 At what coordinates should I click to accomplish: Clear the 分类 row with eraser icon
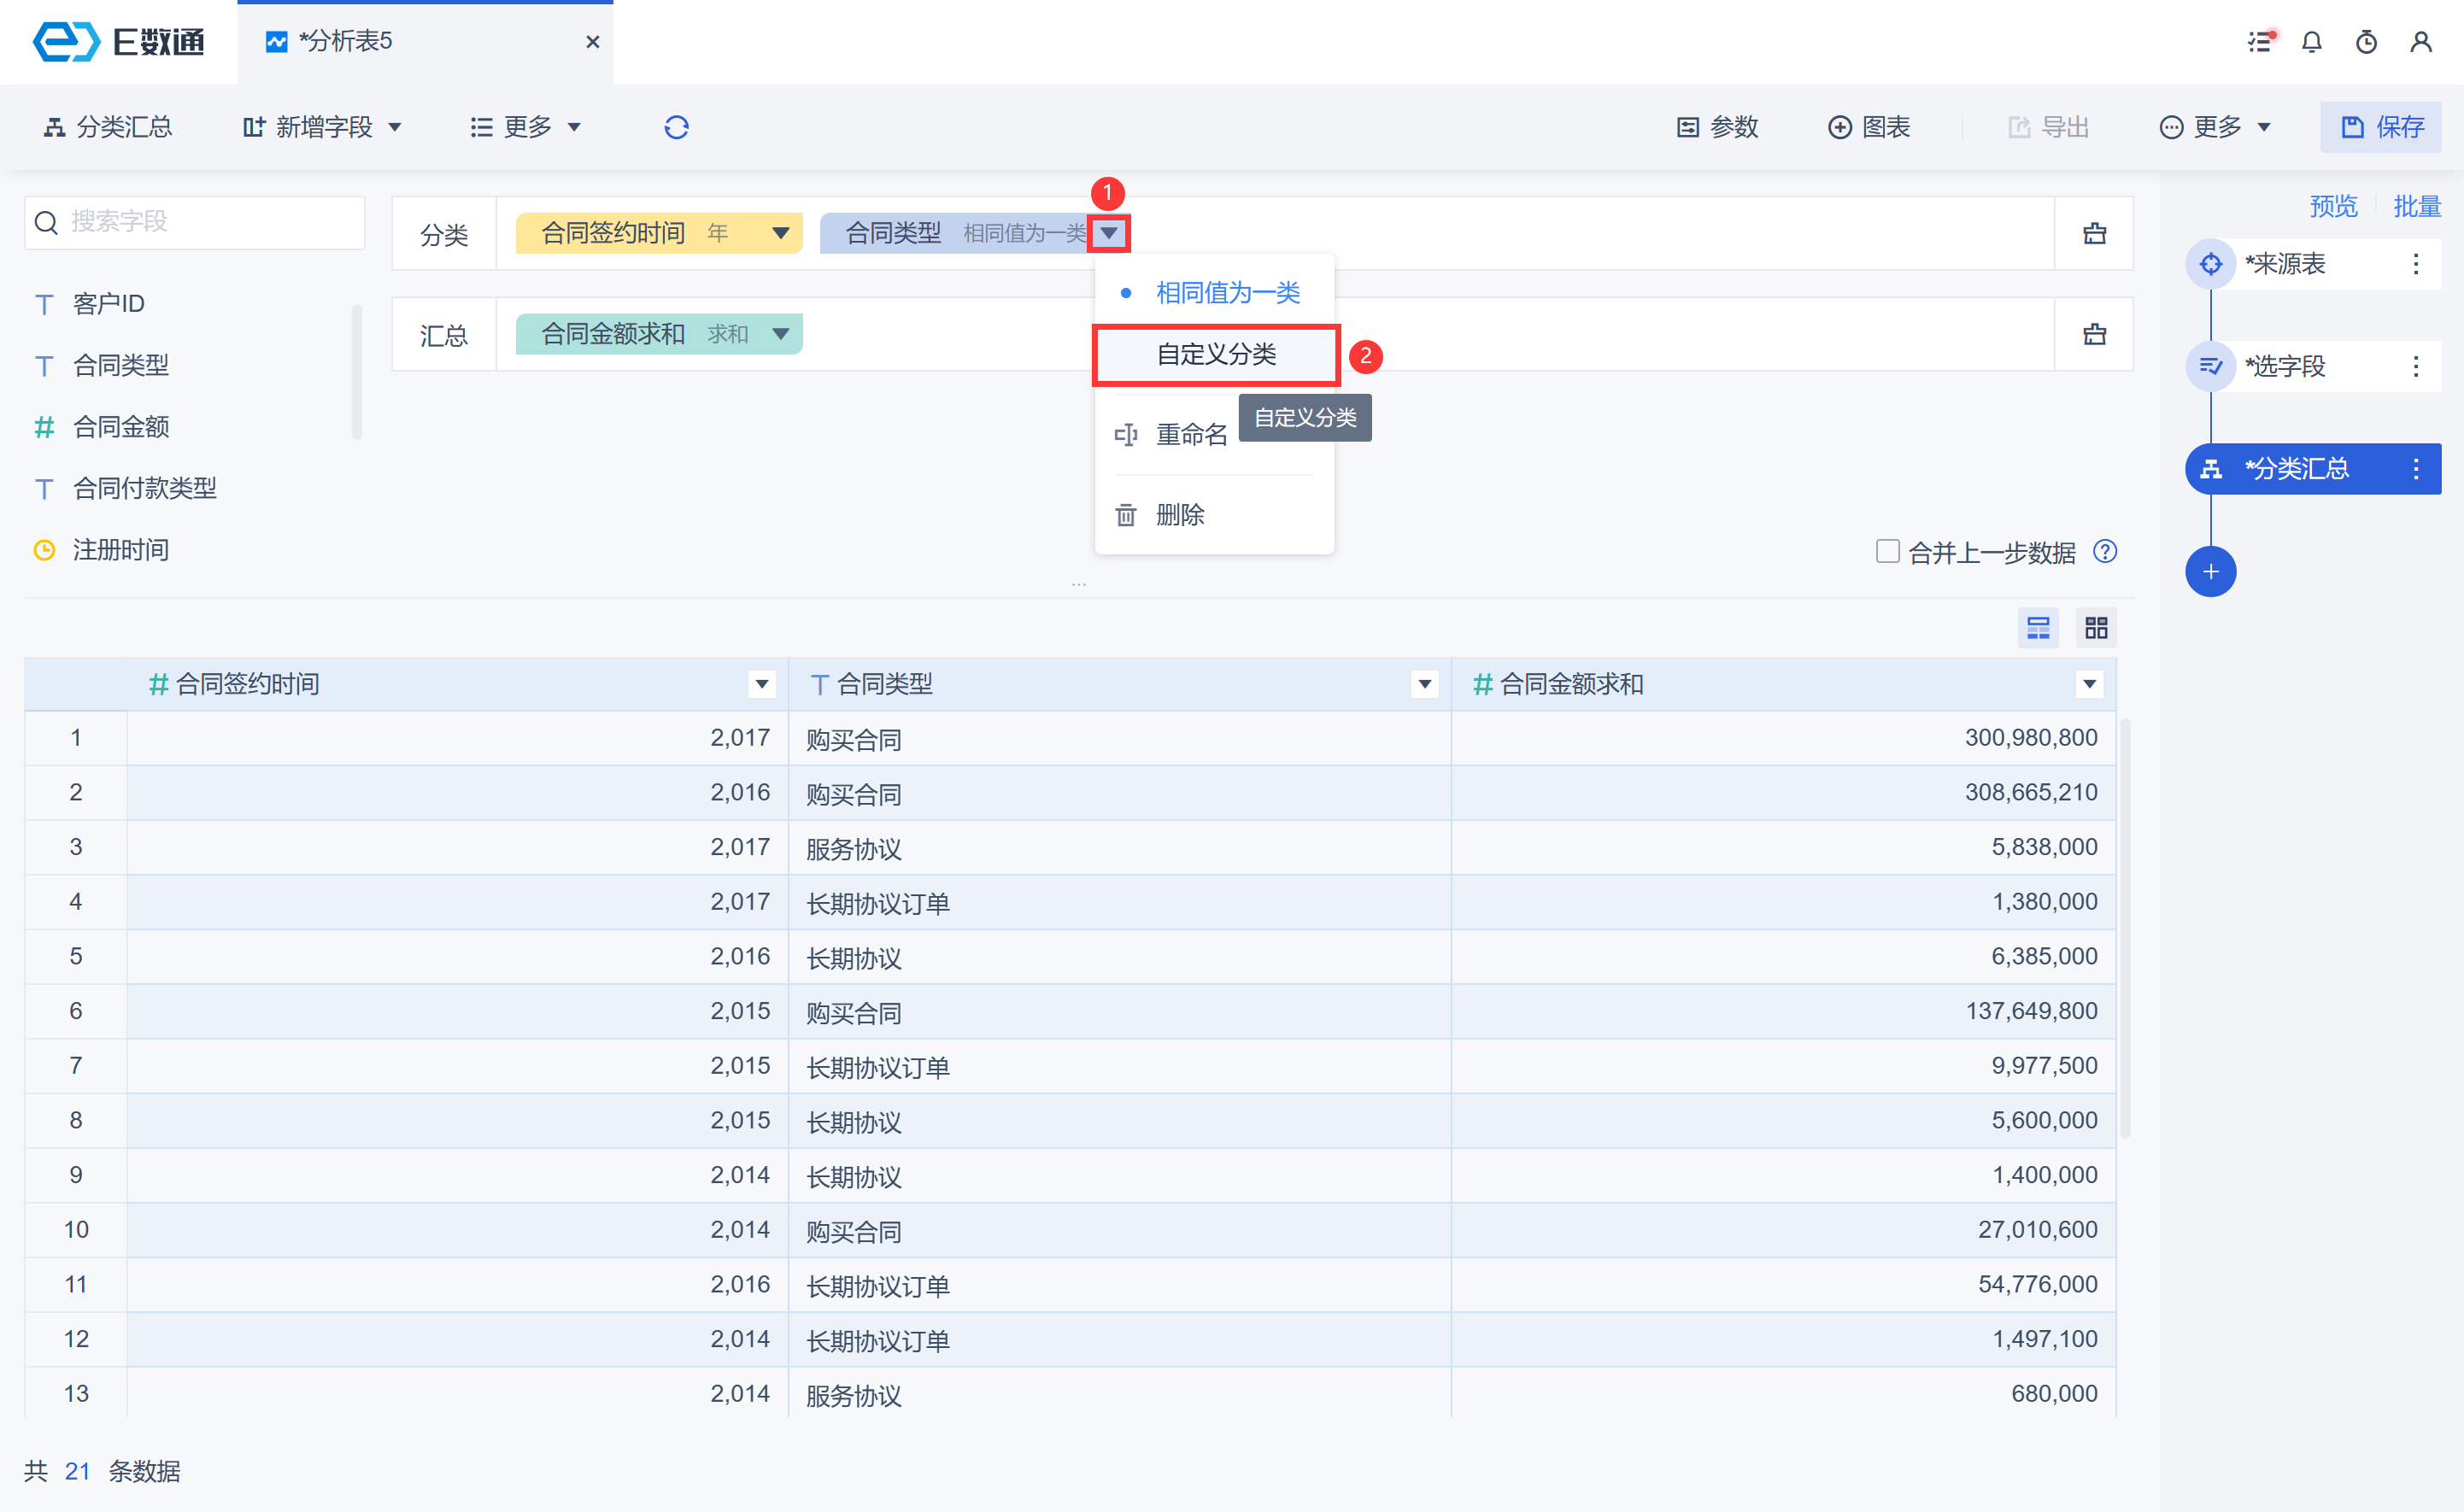[2094, 234]
